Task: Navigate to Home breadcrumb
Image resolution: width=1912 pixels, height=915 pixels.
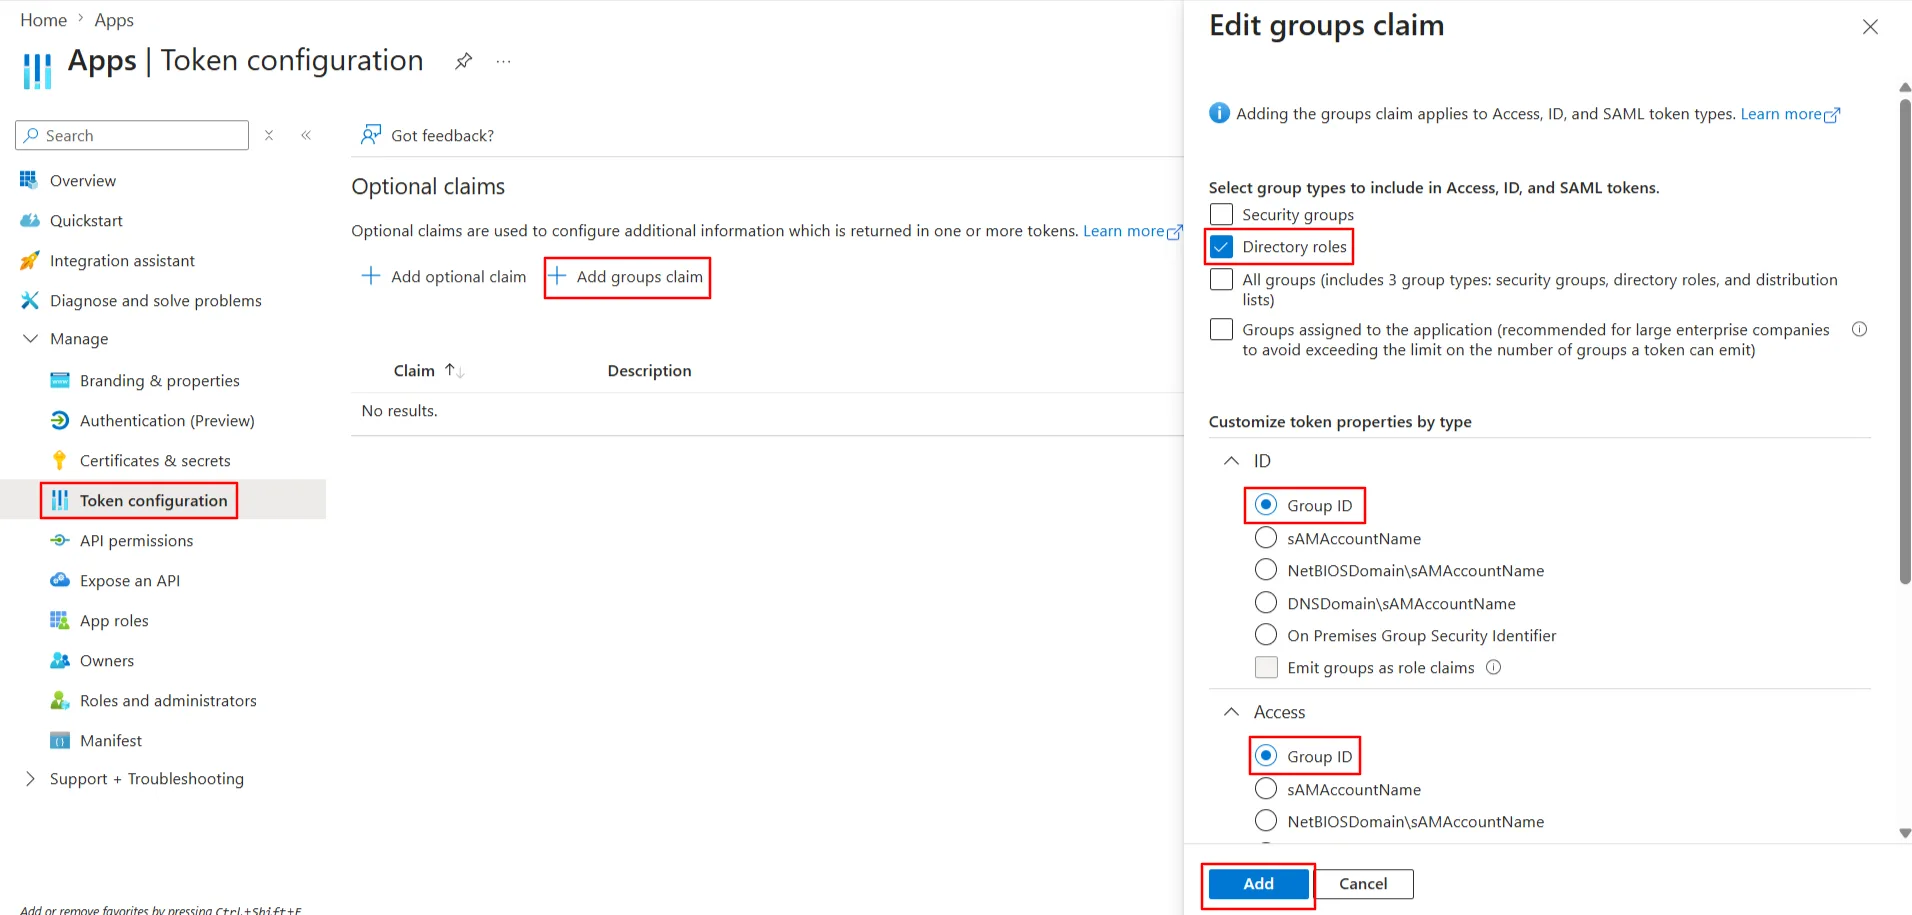Action: (44, 20)
